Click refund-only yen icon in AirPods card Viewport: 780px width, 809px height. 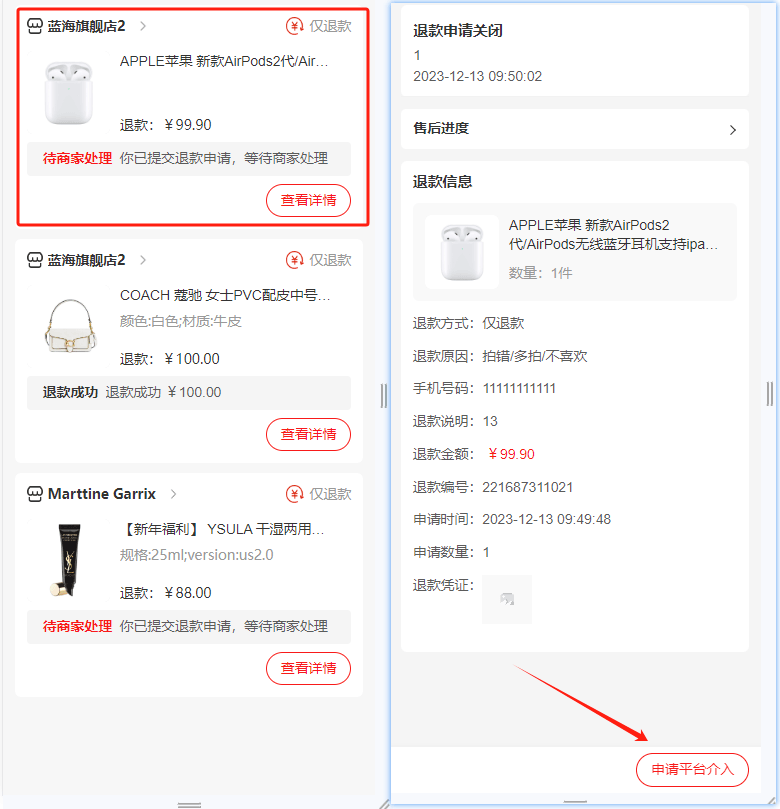coord(295,26)
